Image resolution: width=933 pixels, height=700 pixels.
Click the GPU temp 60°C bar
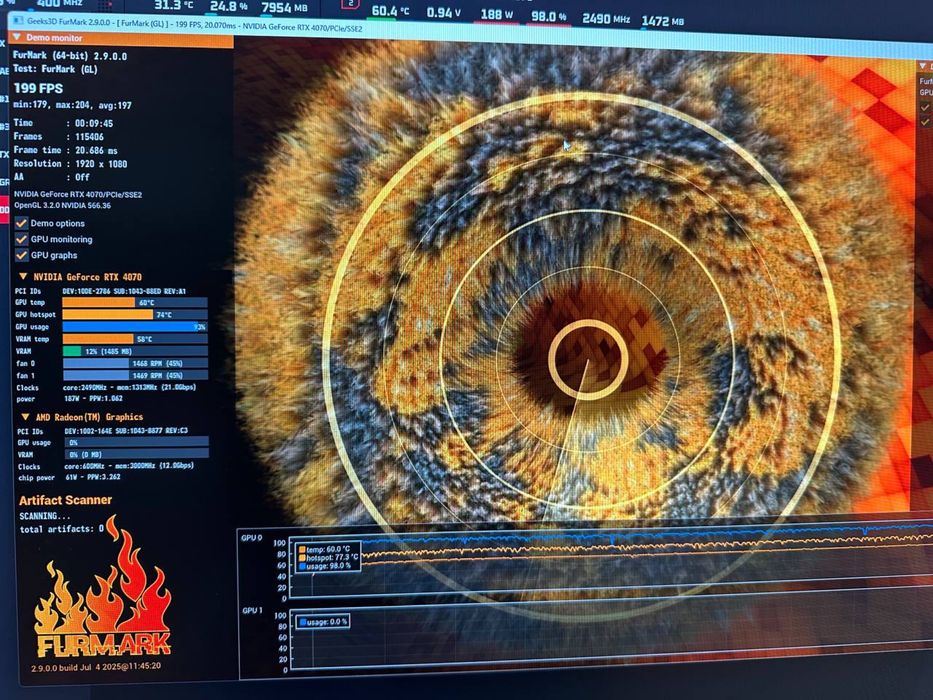coord(134,302)
